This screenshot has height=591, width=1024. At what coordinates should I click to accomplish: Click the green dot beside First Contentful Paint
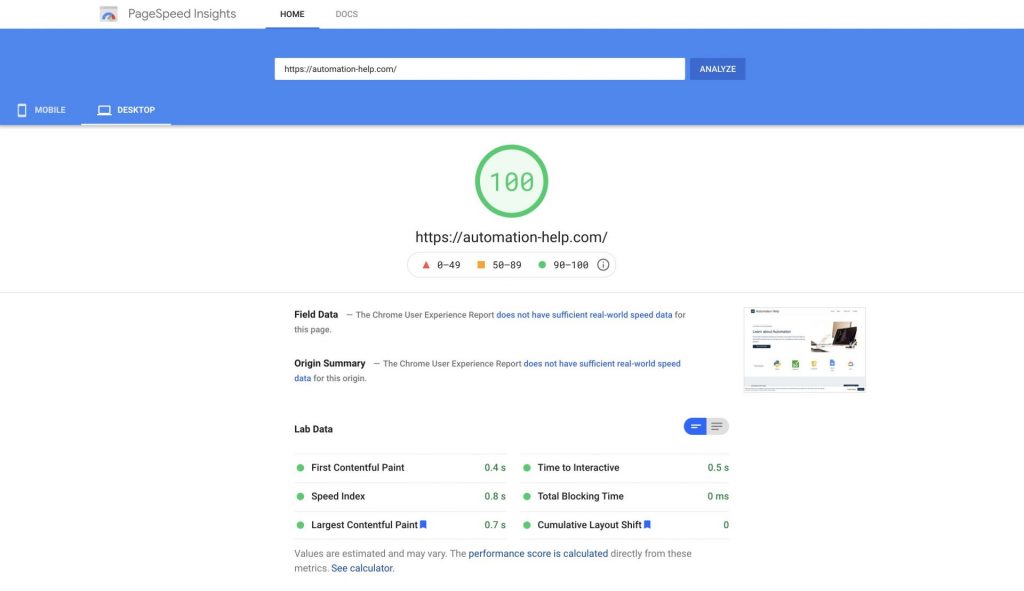click(x=300, y=468)
